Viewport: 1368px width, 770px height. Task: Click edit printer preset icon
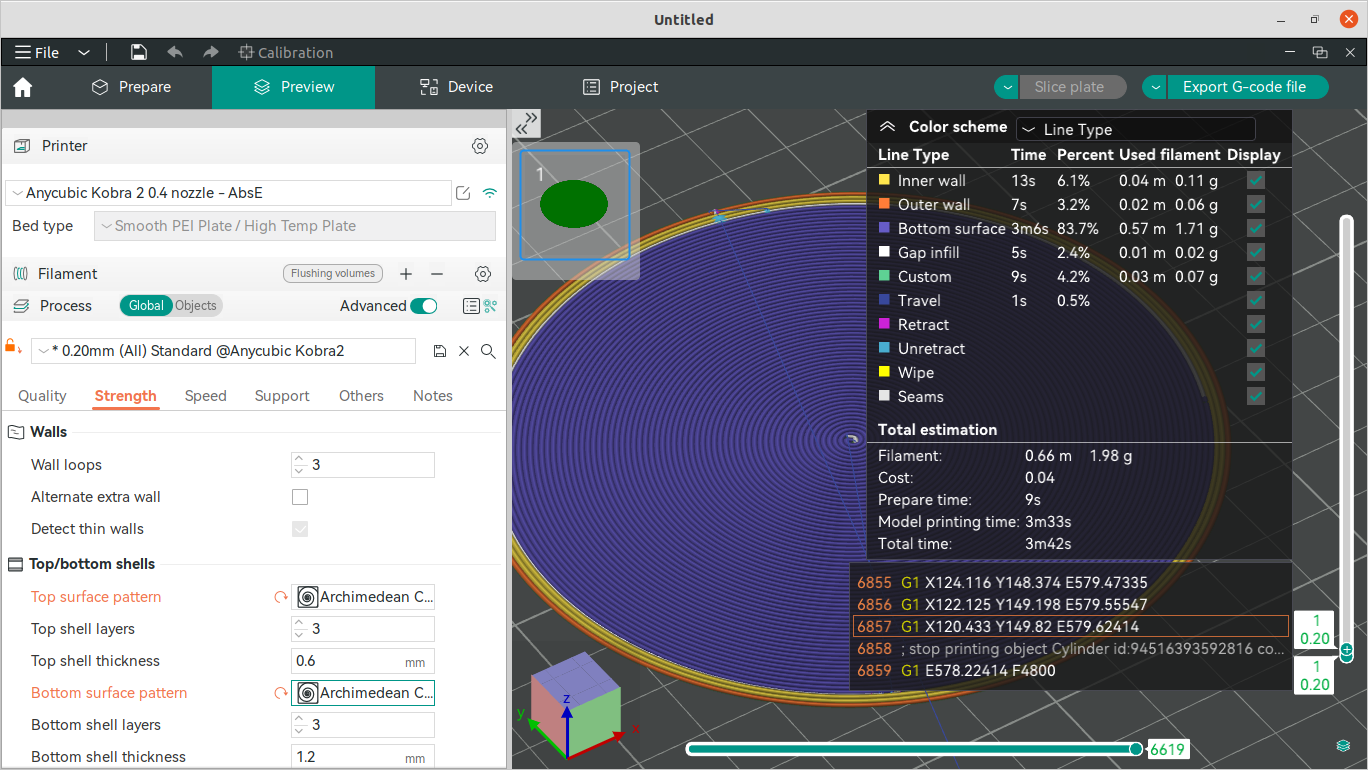[x=463, y=193]
